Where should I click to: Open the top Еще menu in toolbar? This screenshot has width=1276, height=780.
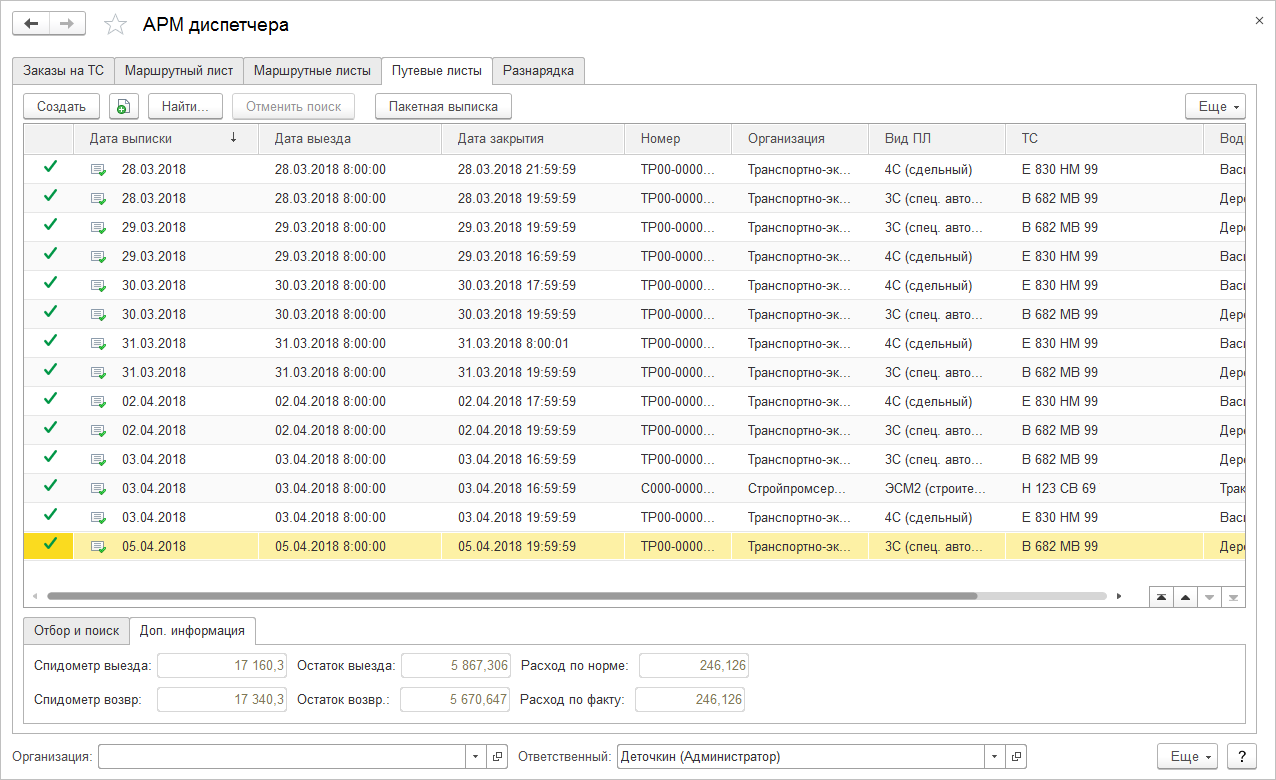click(1215, 106)
